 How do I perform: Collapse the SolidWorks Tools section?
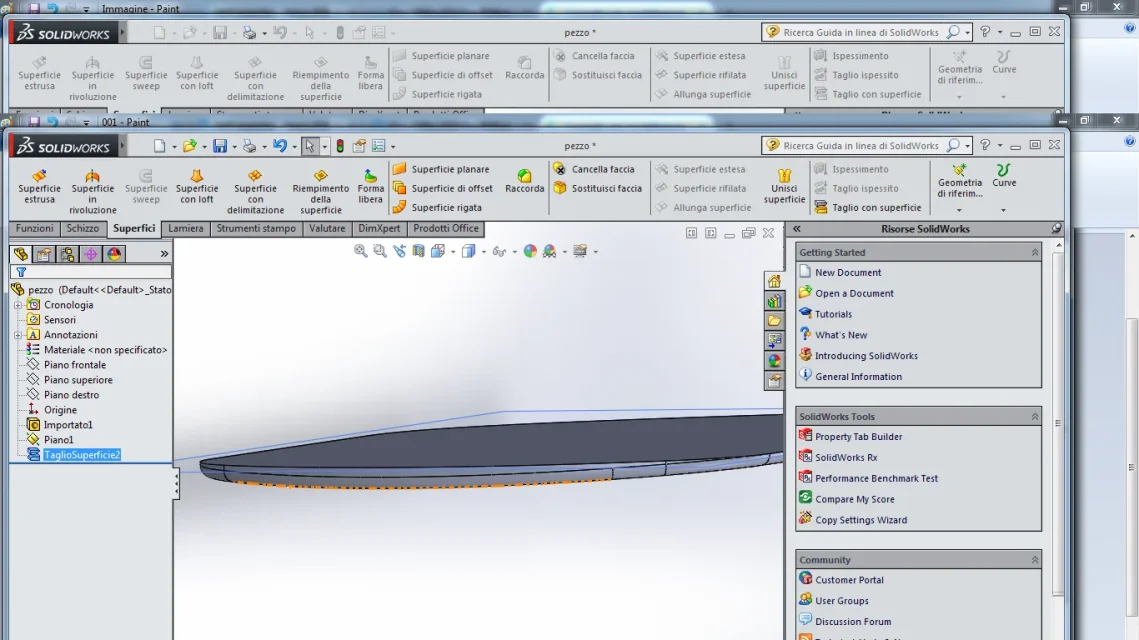point(1034,416)
